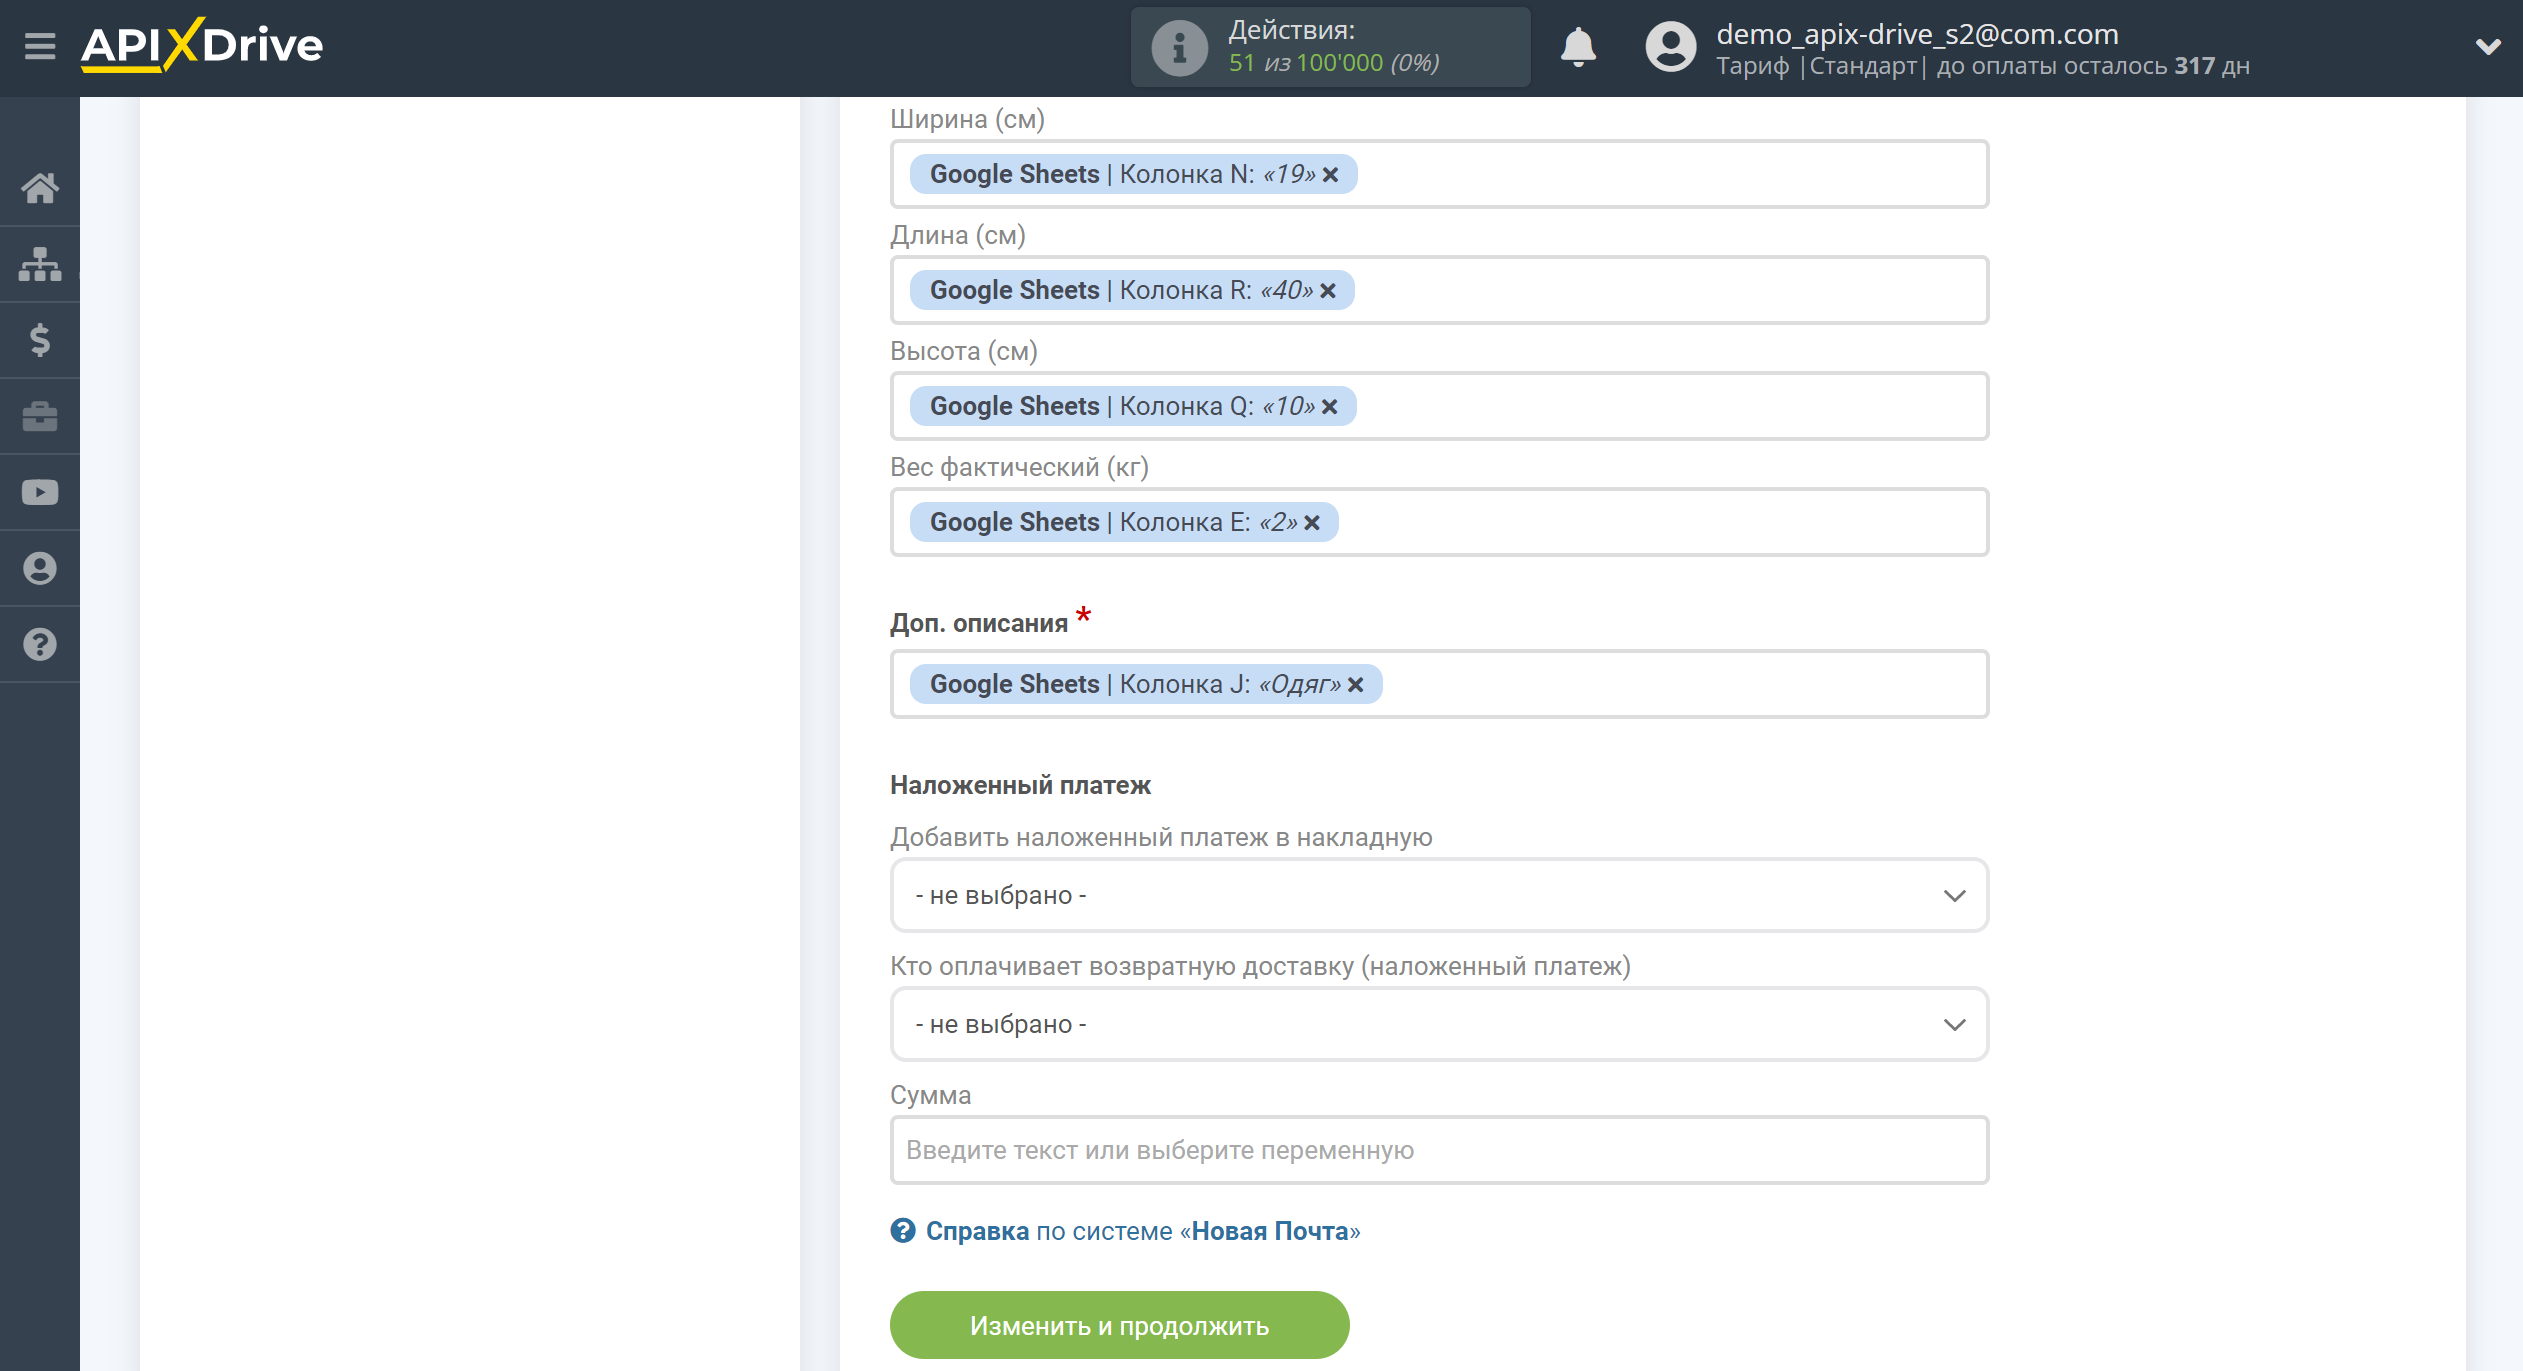Click the Наложенный платеж section heading
Screen dimensions: 2523x1371
click(1020, 785)
